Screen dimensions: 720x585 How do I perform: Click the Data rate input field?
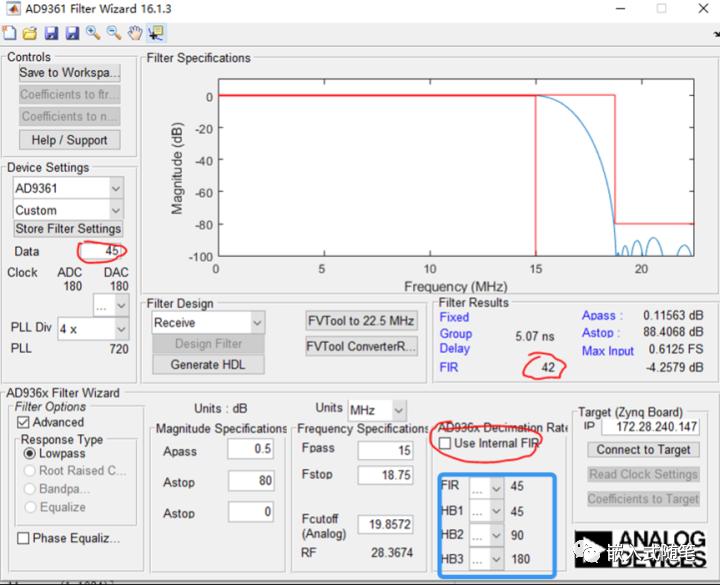point(100,251)
